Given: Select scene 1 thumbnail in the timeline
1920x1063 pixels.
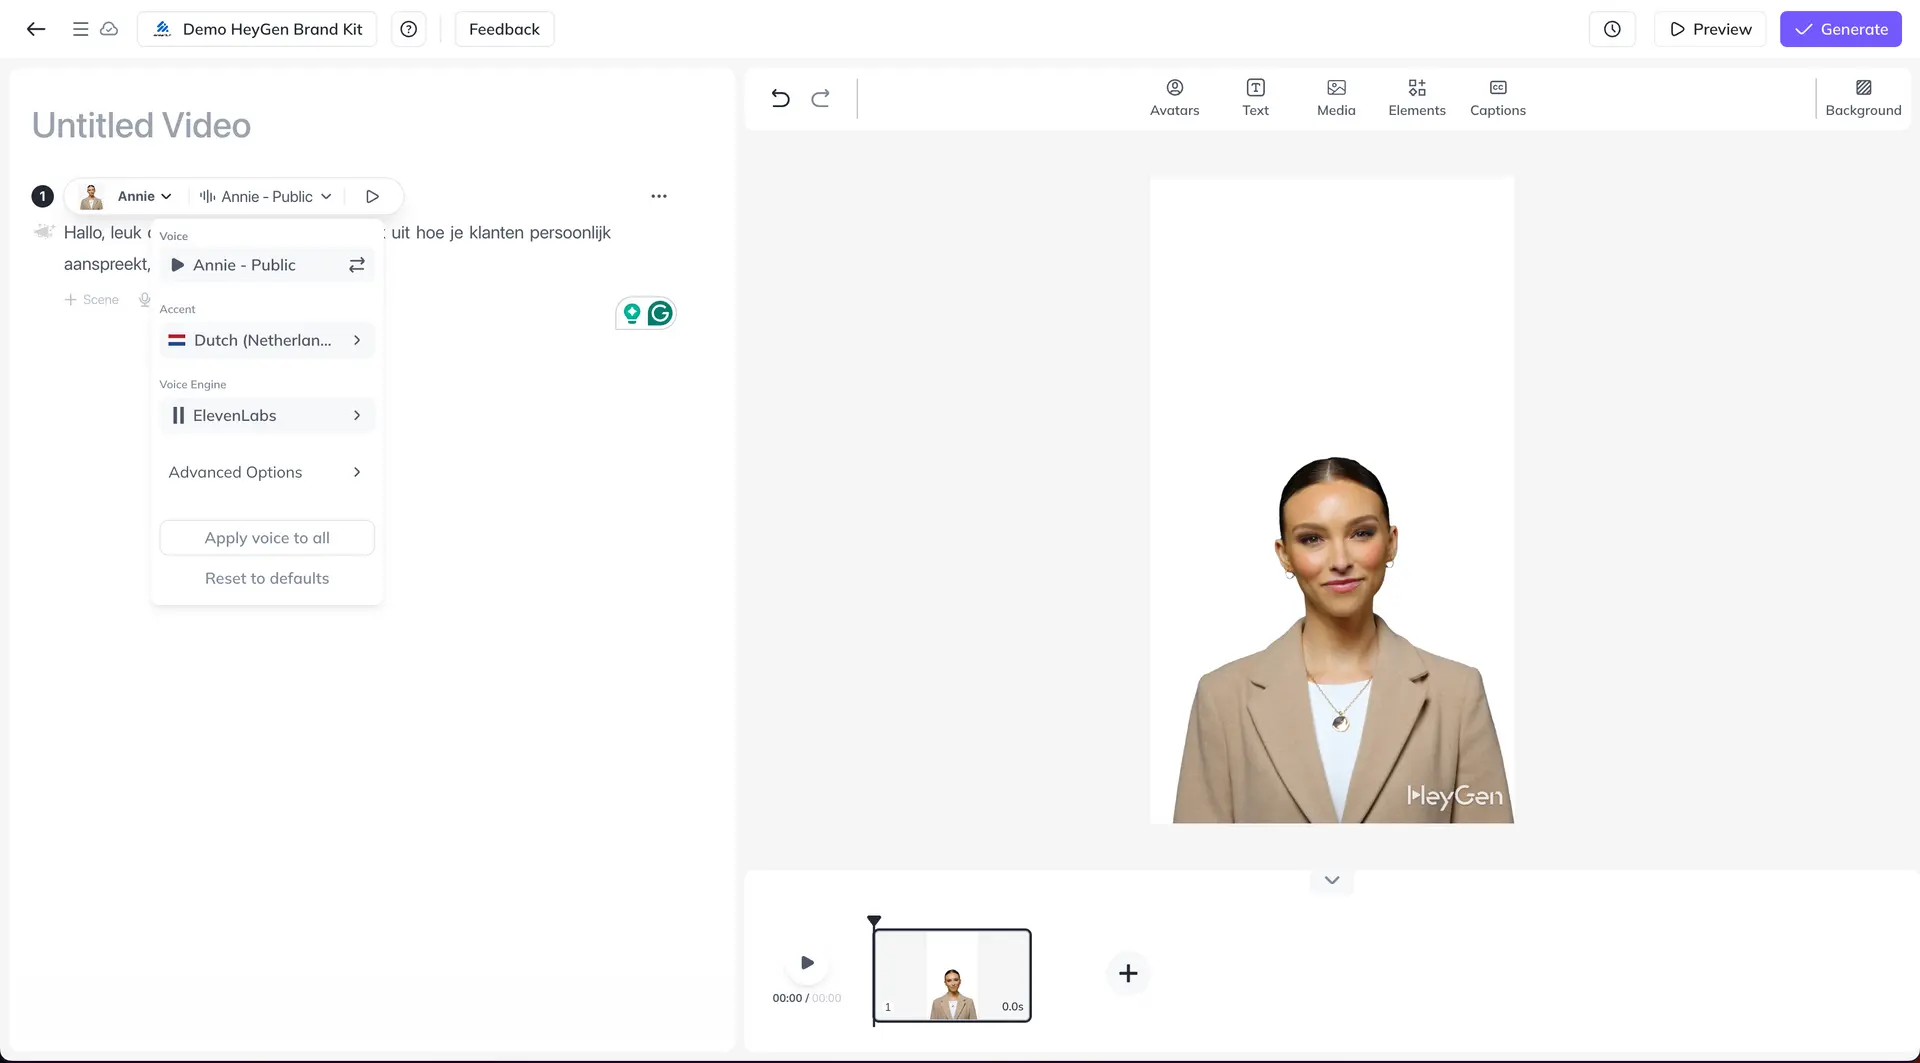Looking at the screenshot, I should [952, 975].
